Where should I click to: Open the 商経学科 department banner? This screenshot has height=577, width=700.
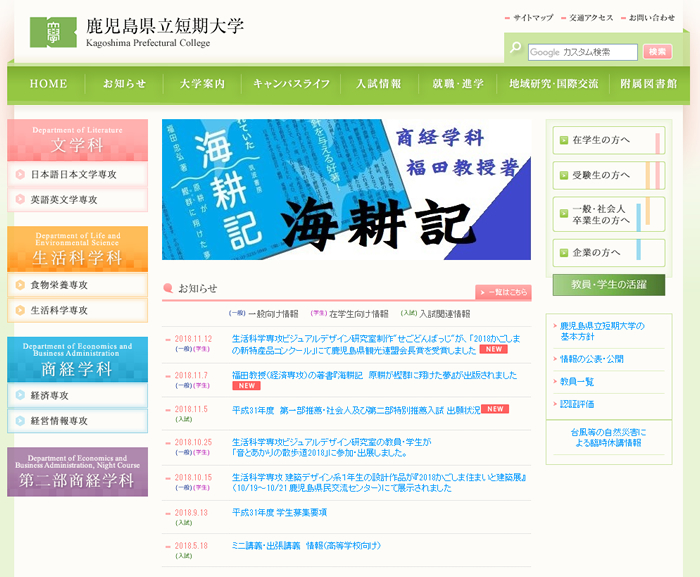(77, 361)
